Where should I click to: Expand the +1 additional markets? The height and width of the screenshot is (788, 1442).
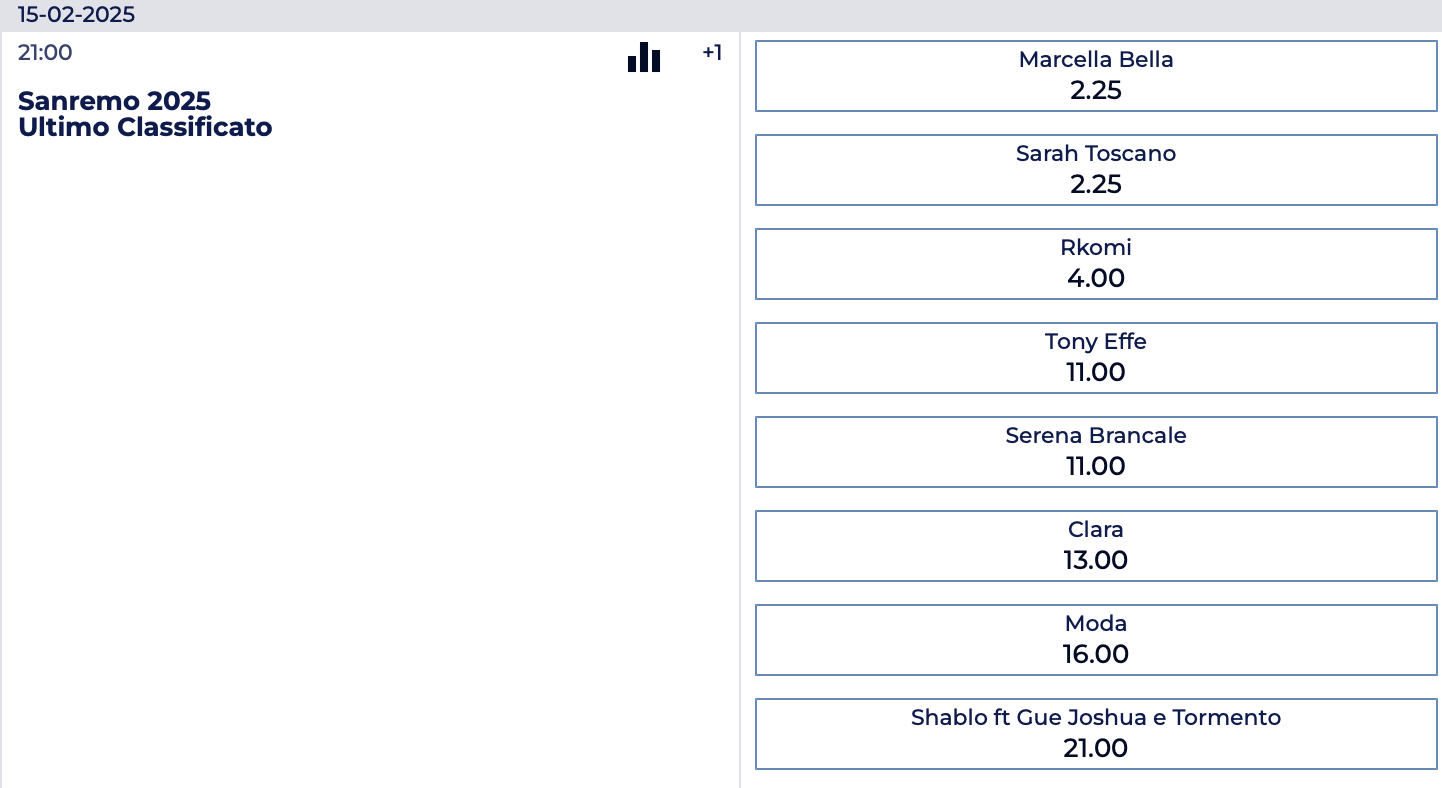(712, 53)
